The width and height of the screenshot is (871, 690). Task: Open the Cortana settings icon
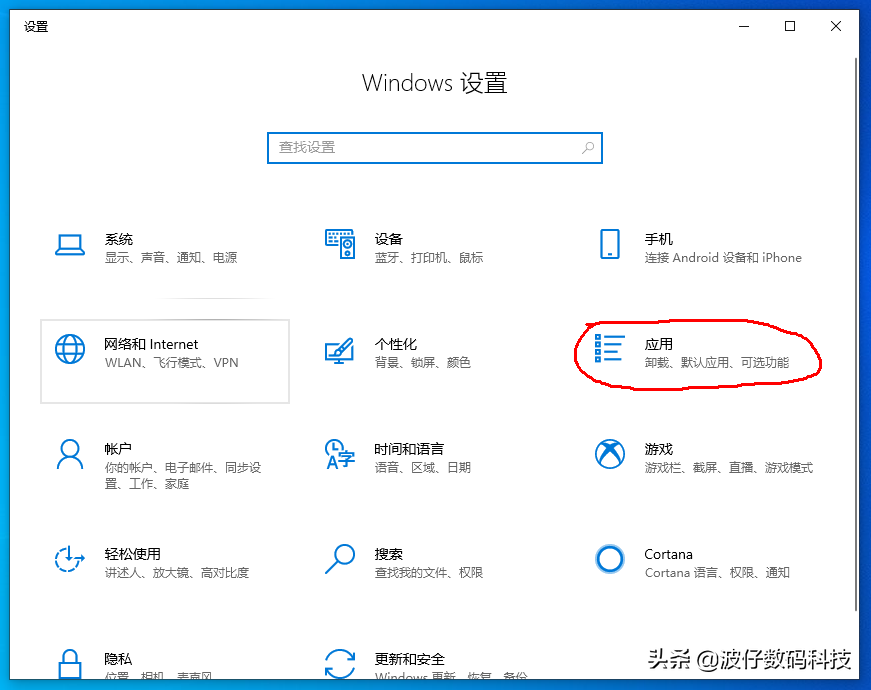[610, 559]
